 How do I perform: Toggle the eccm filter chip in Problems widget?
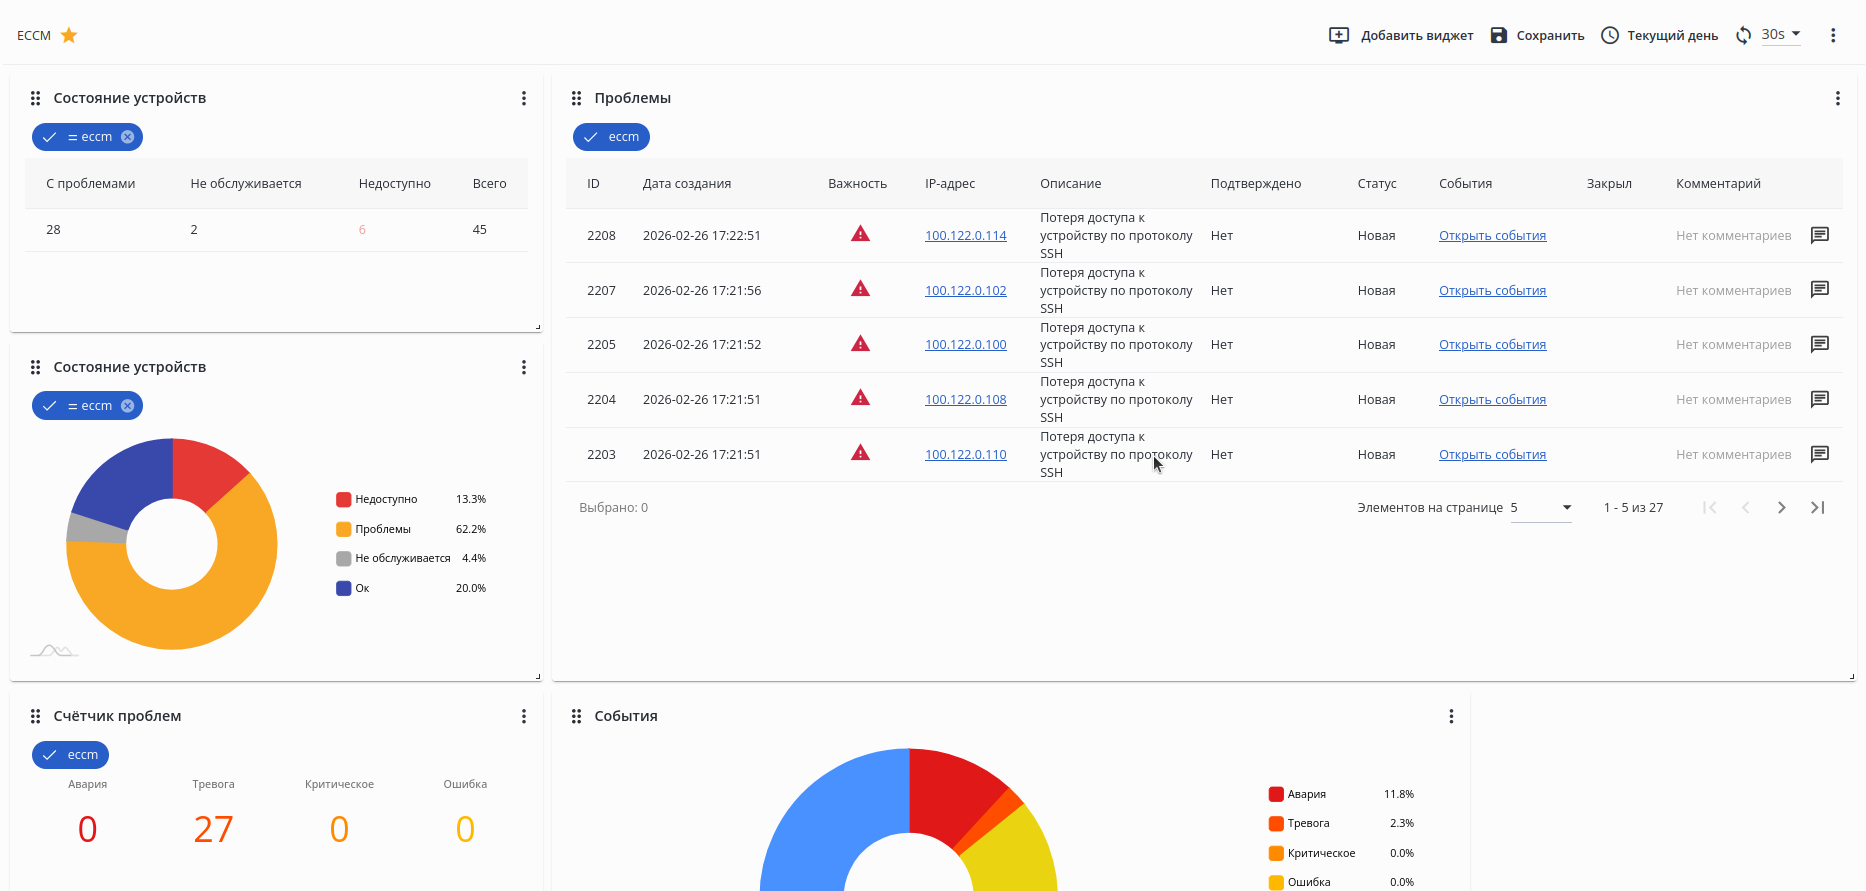click(x=611, y=137)
